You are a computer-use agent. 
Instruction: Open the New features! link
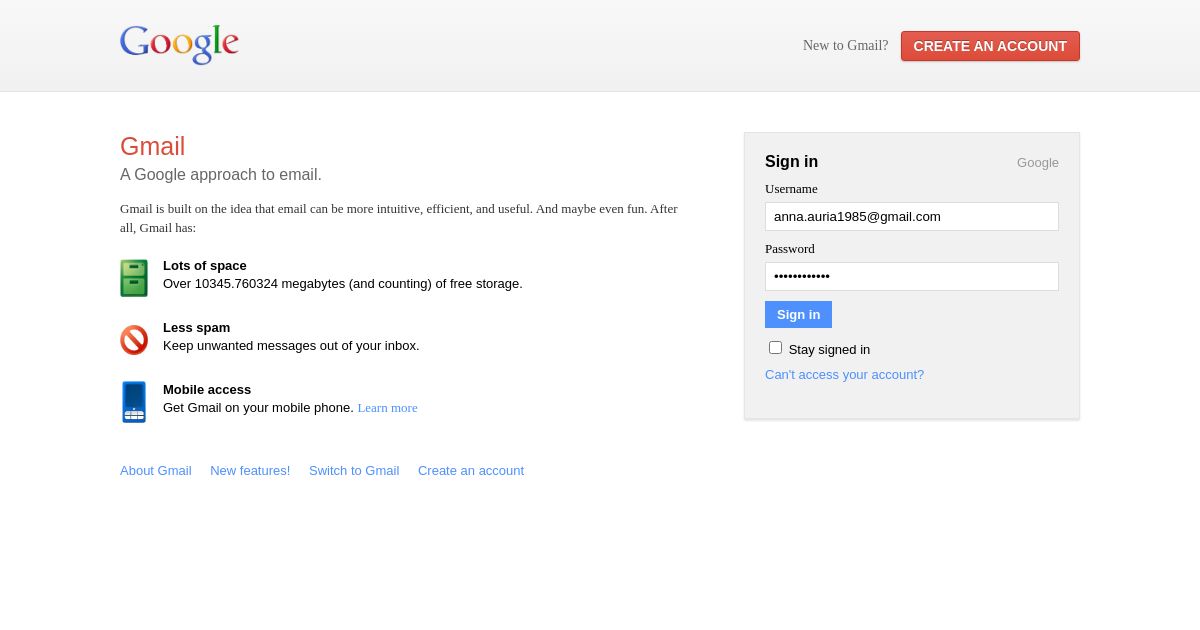250,471
